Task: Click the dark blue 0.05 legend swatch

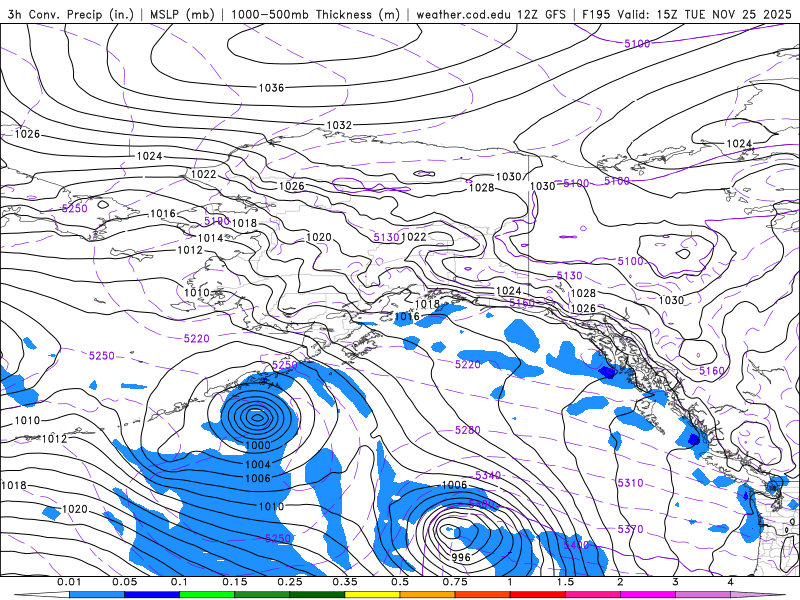Action: (152, 595)
